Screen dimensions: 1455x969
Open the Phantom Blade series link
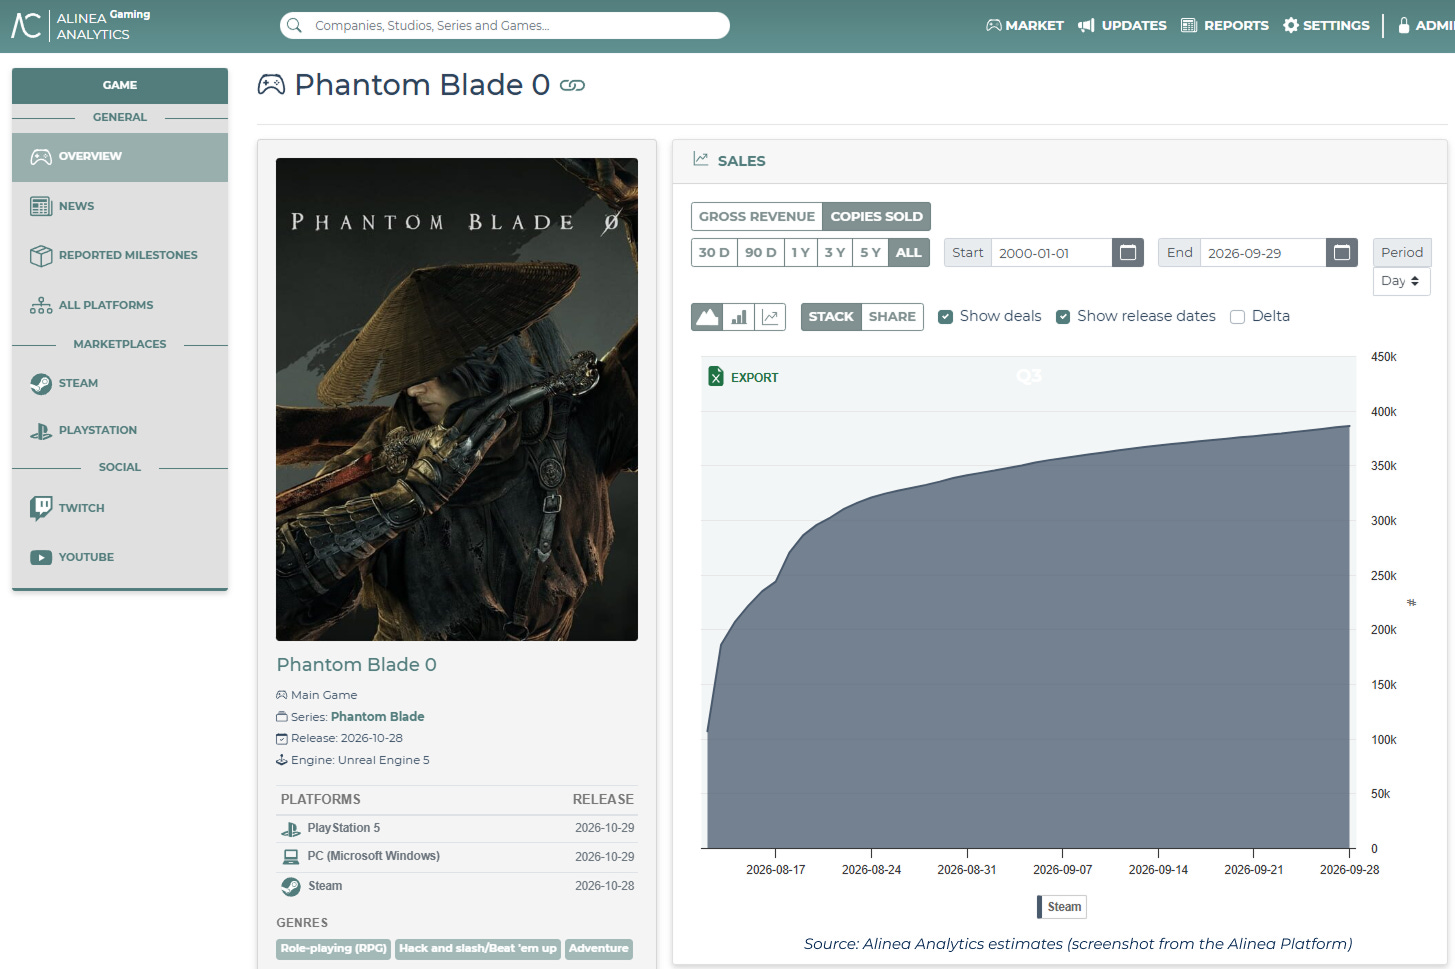377,717
